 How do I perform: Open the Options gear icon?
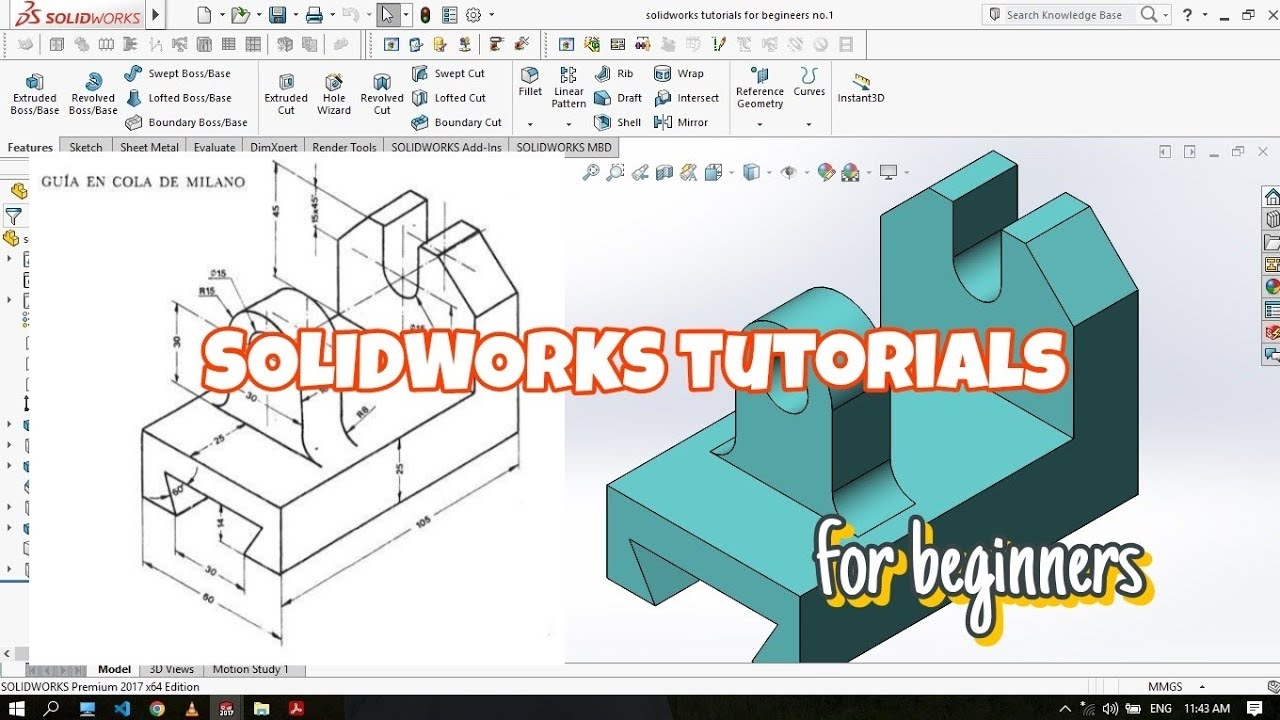coord(474,15)
